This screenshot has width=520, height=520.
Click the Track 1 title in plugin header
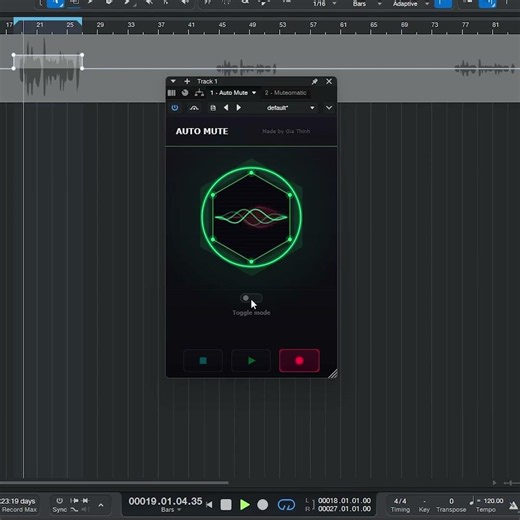tap(207, 81)
